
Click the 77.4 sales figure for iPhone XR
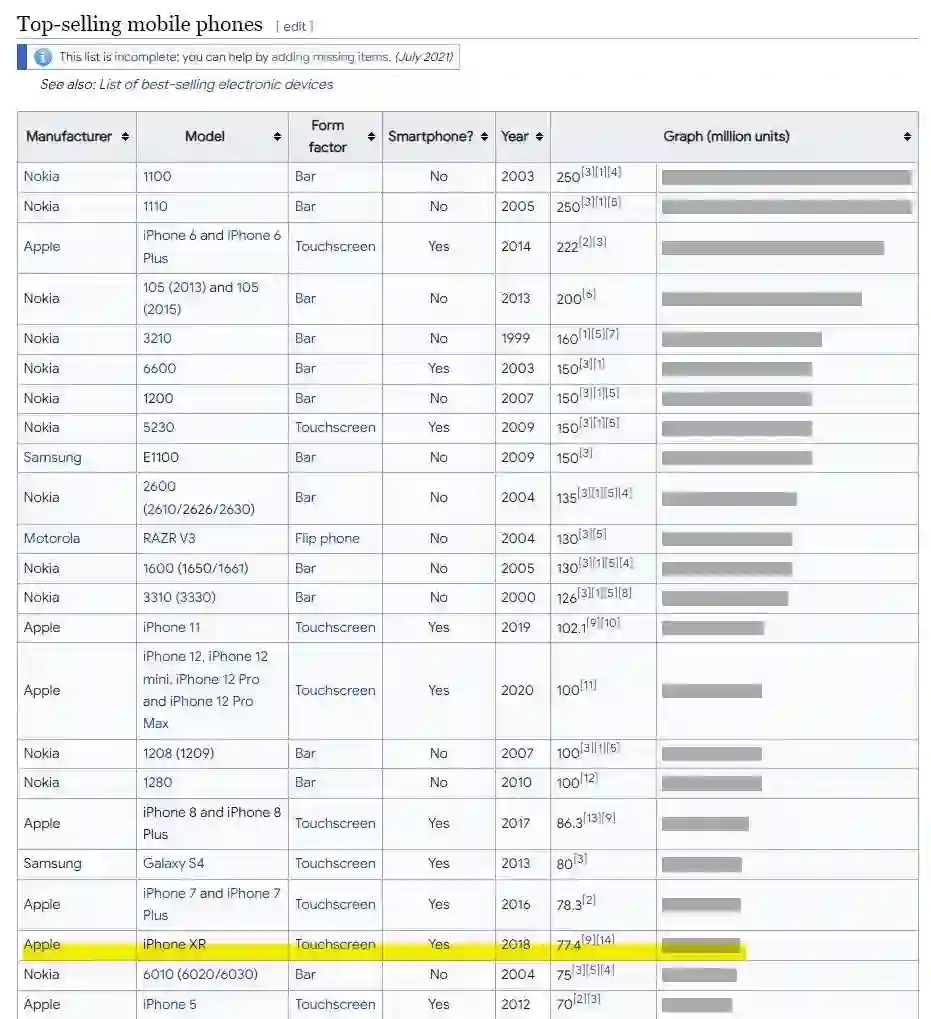pyautogui.click(x=568, y=946)
